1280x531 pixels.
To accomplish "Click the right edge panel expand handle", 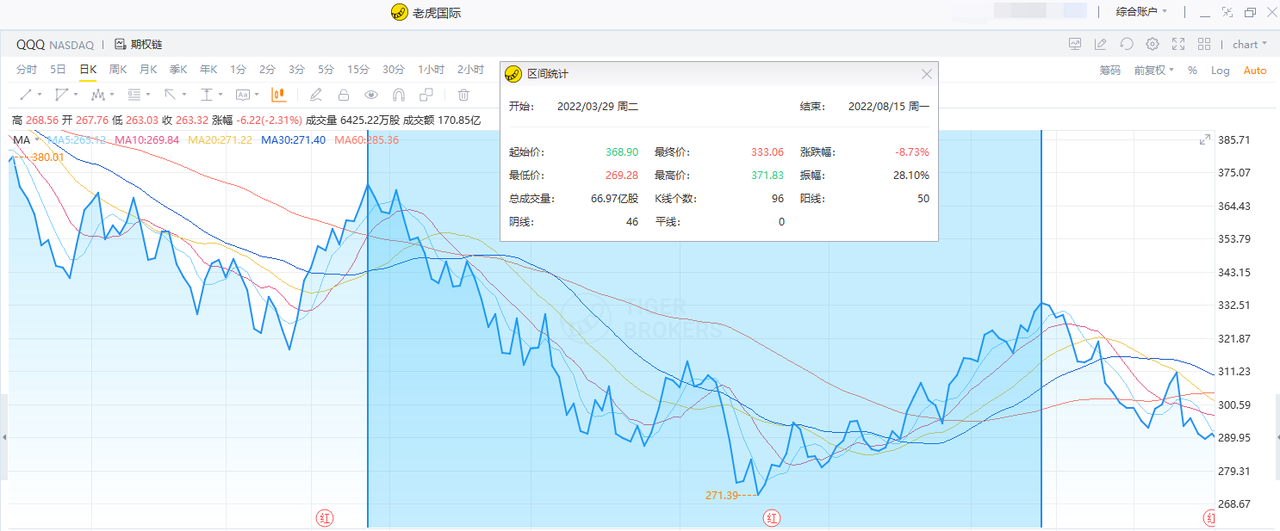I will 1276,437.
